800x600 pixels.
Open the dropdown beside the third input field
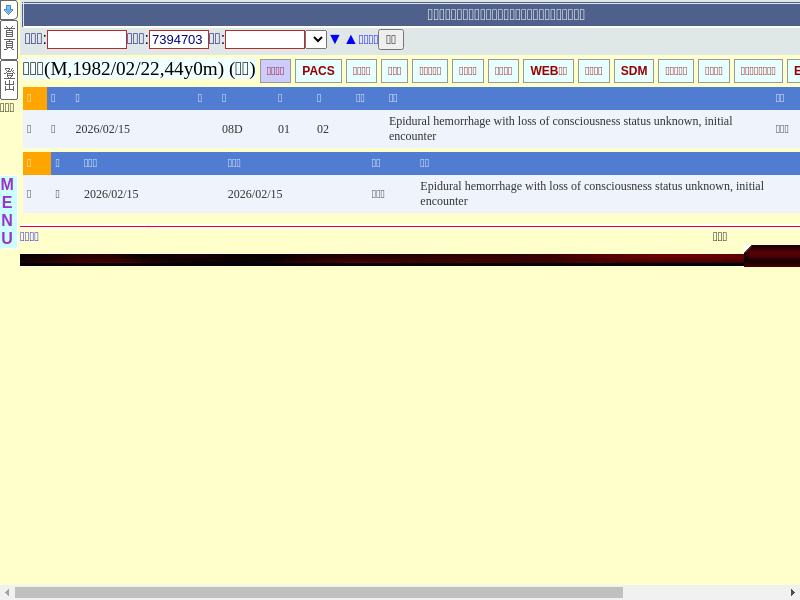[316, 39]
